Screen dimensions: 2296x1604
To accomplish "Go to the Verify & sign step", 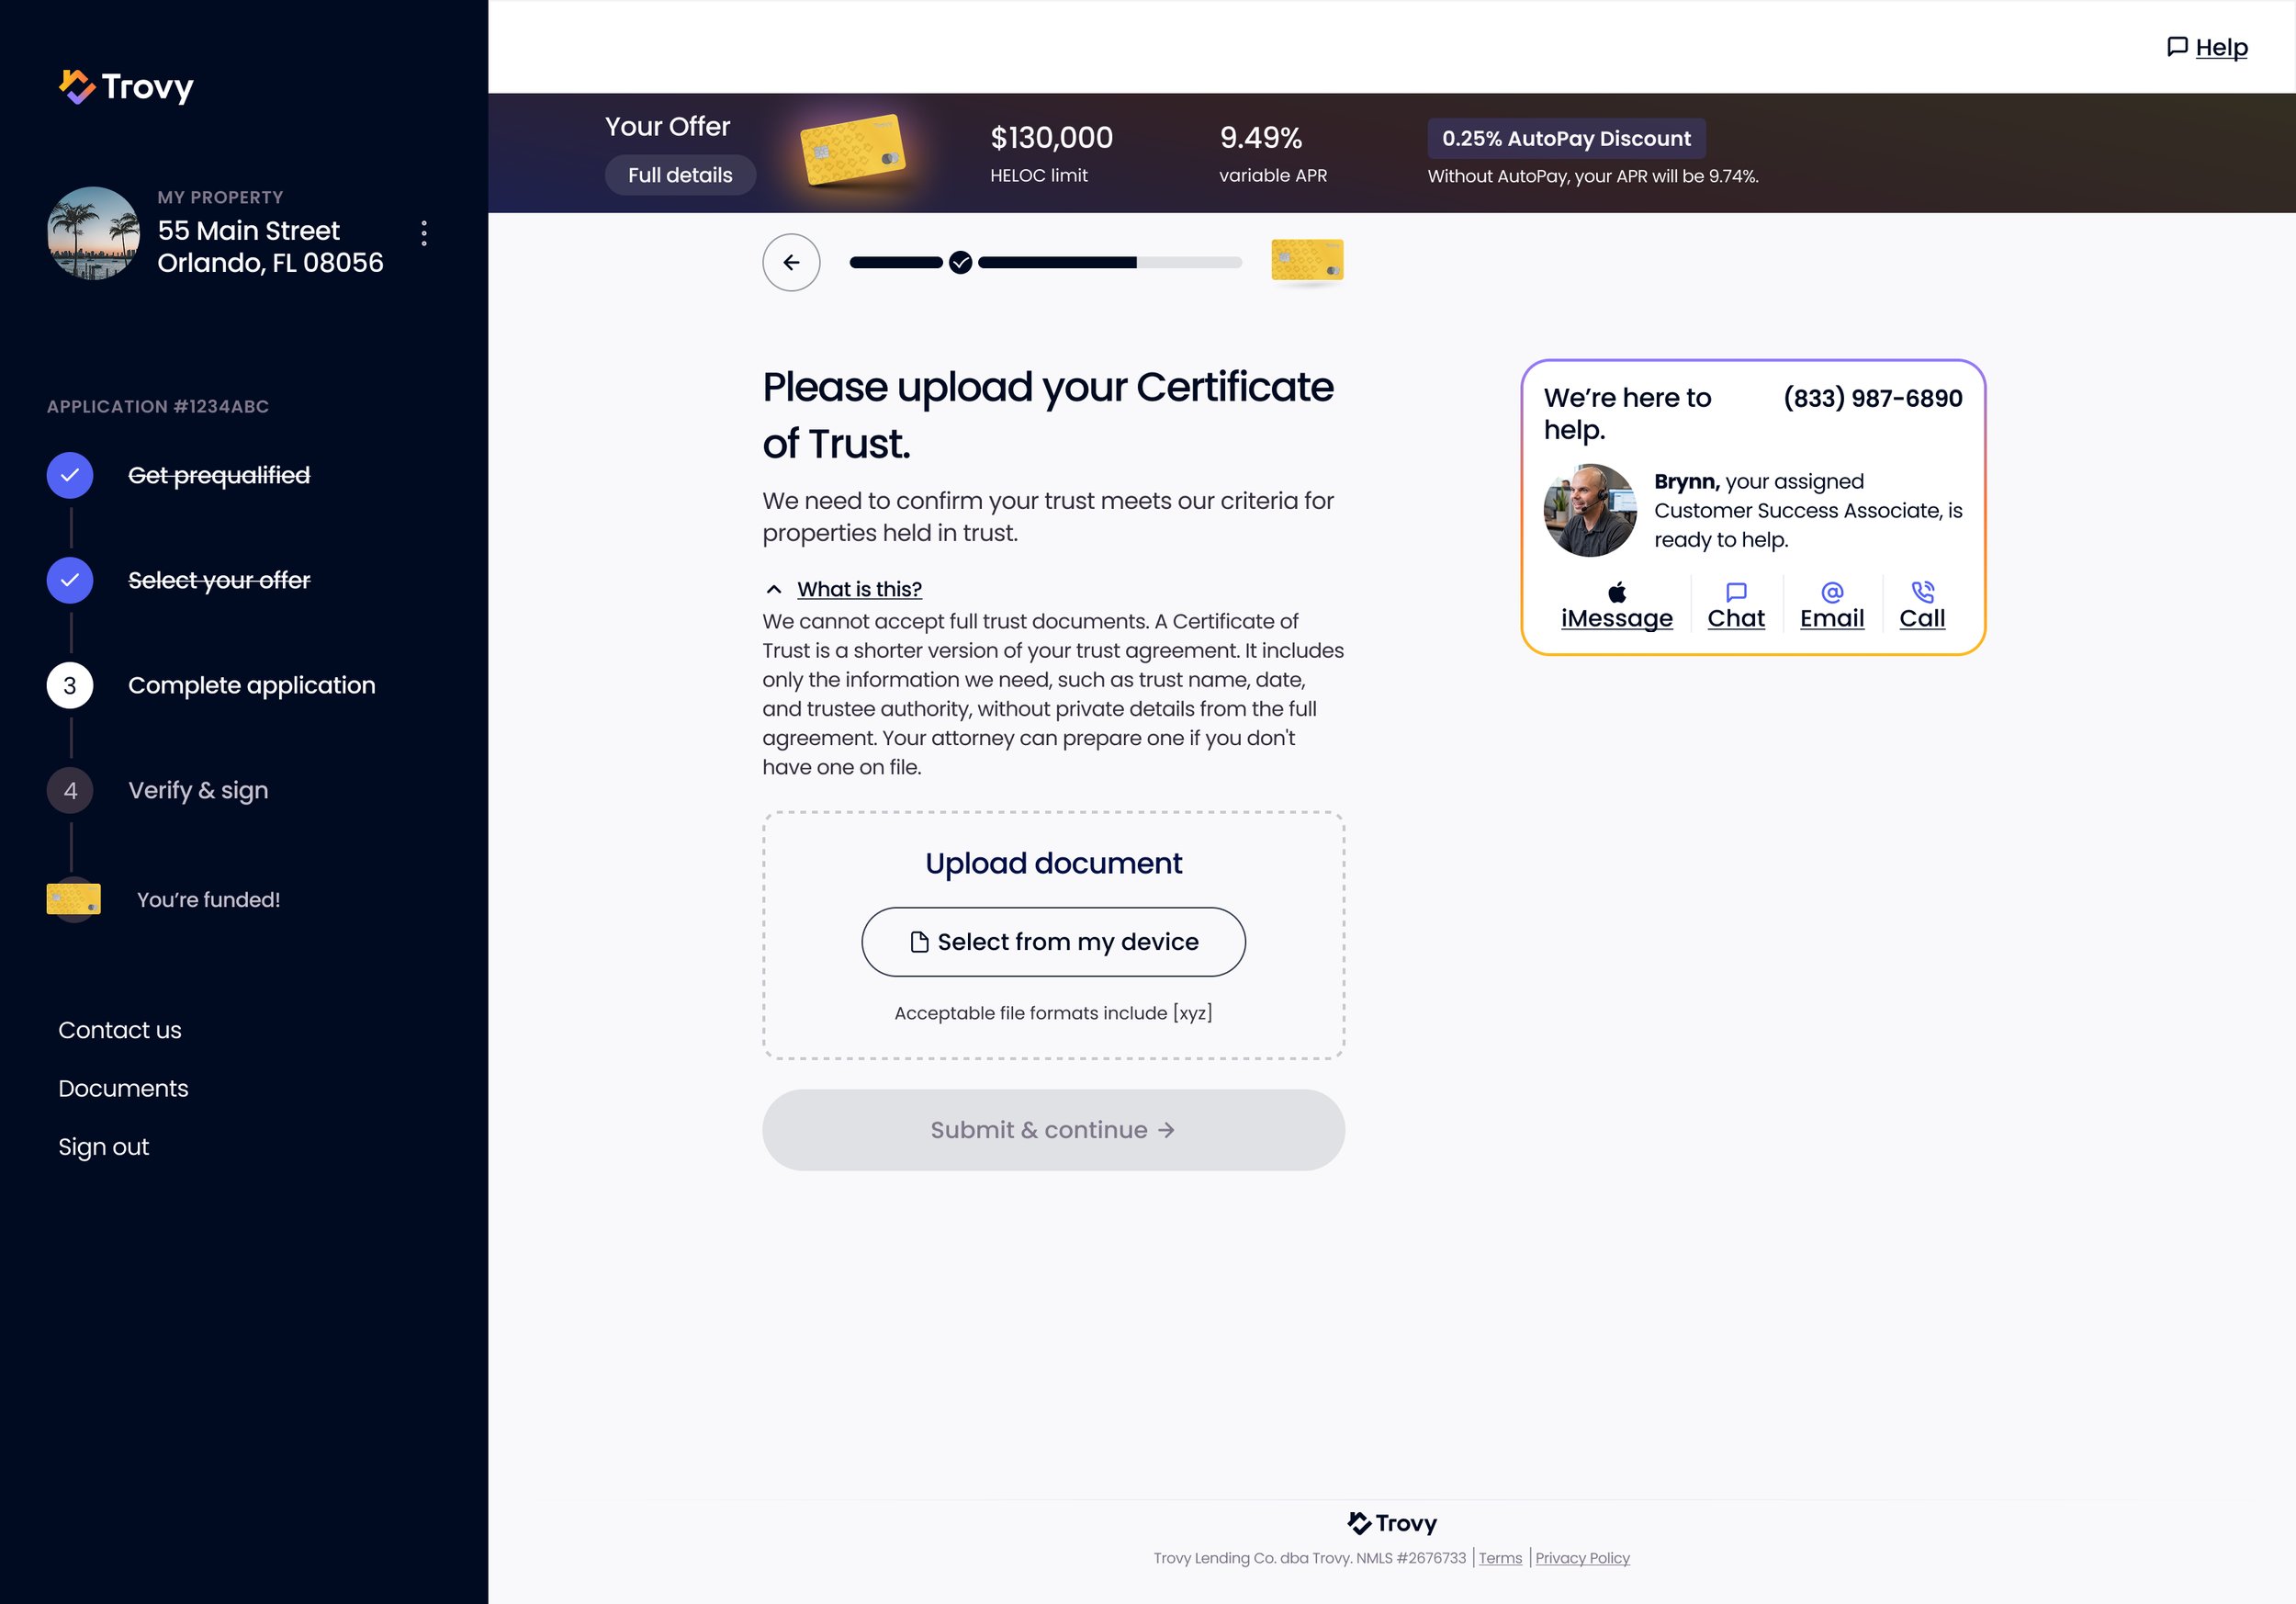I will tap(198, 790).
